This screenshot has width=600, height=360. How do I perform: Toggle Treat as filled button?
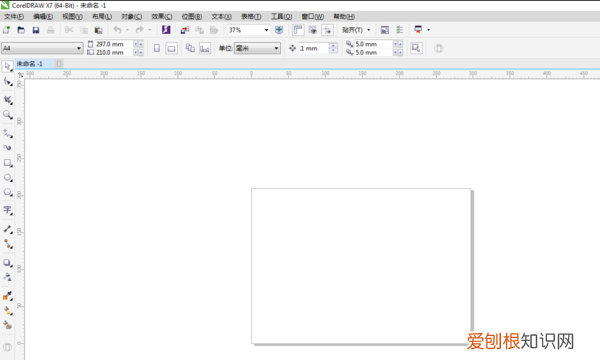tap(416, 48)
